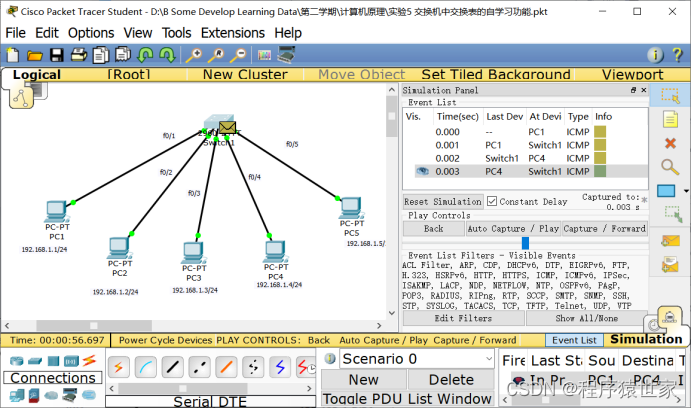Screen dimensions: 692x408
Task: Click the yellow question mark Help icon
Action: [x=677, y=55]
